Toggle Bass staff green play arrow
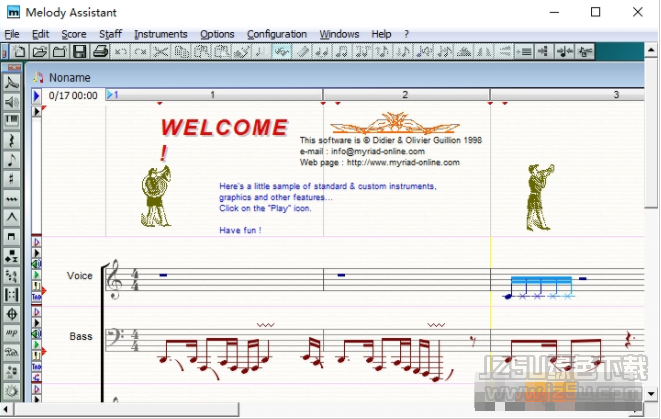The height and width of the screenshot is (419, 661). point(37,345)
